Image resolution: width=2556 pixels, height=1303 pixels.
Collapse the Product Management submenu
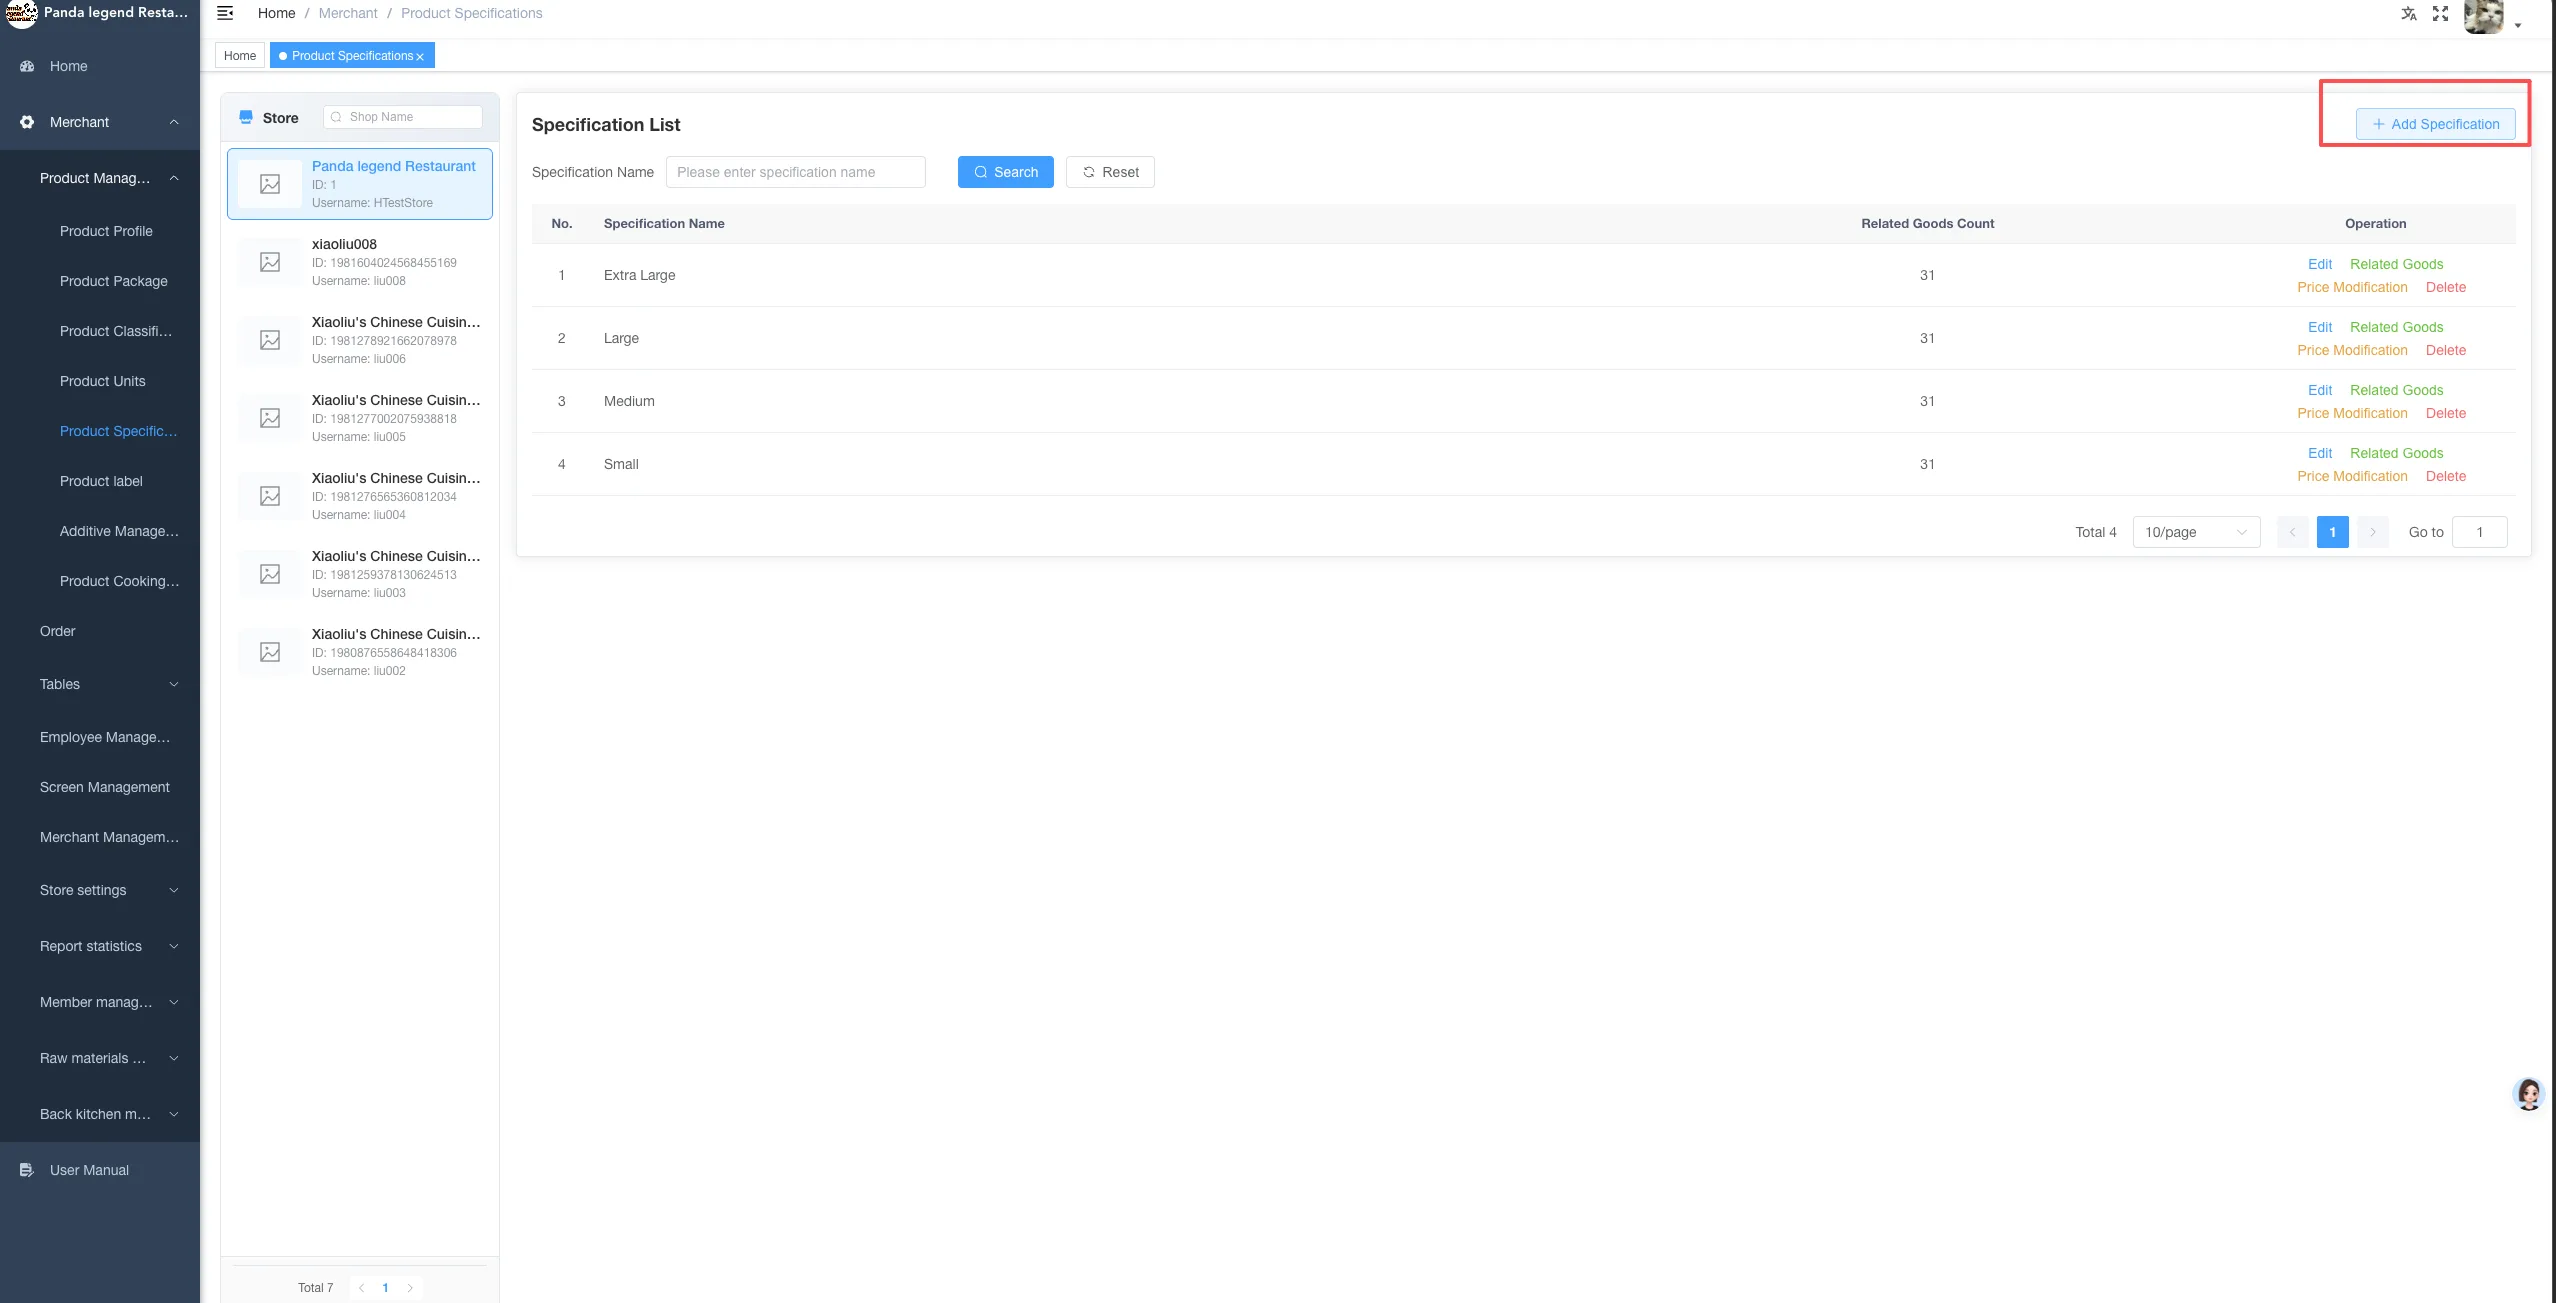point(174,178)
